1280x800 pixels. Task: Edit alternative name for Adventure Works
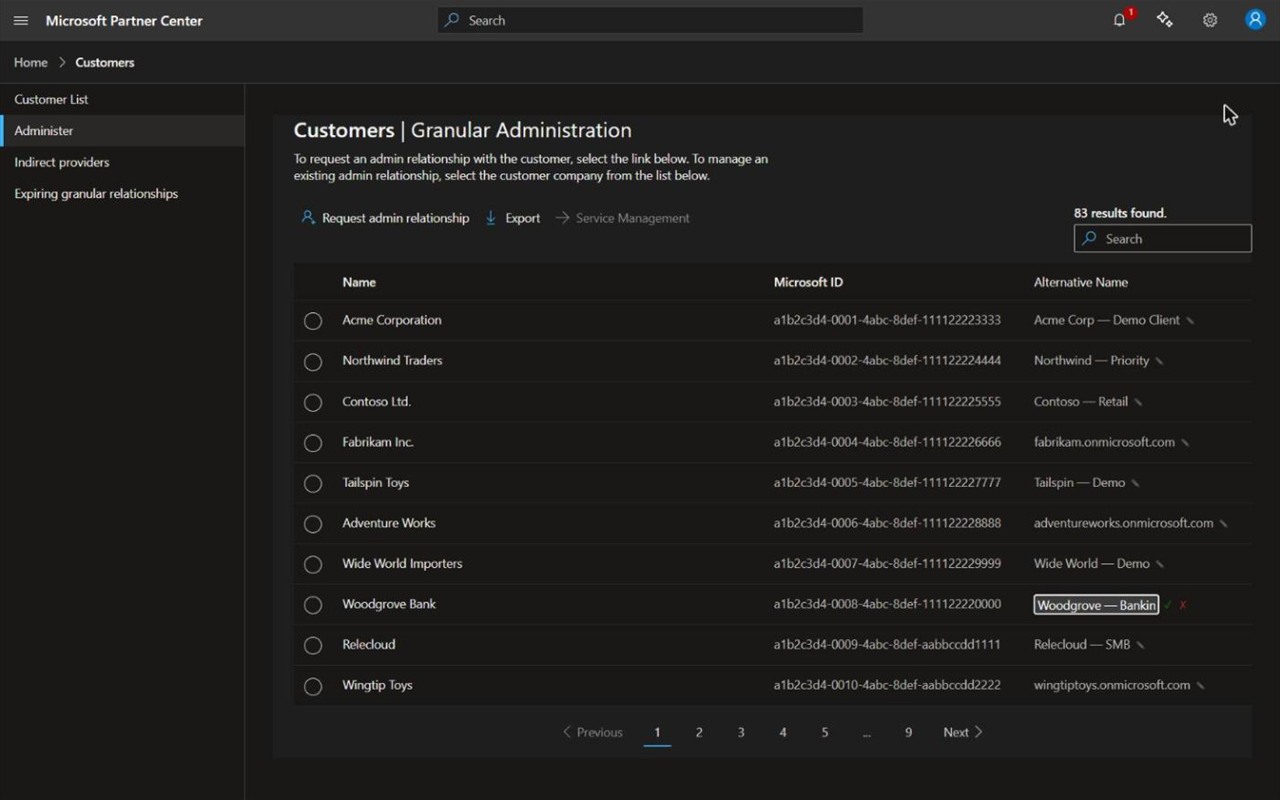click(x=1224, y=524)
